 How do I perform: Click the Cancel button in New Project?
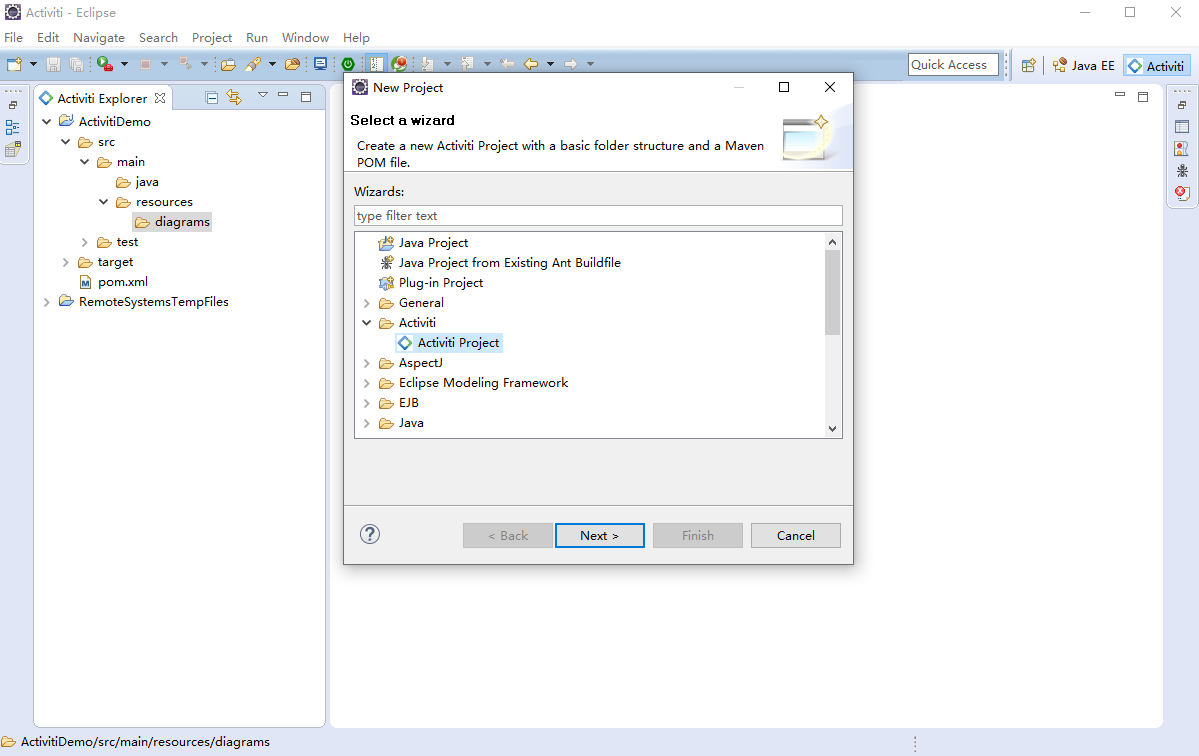click(795, 536)
